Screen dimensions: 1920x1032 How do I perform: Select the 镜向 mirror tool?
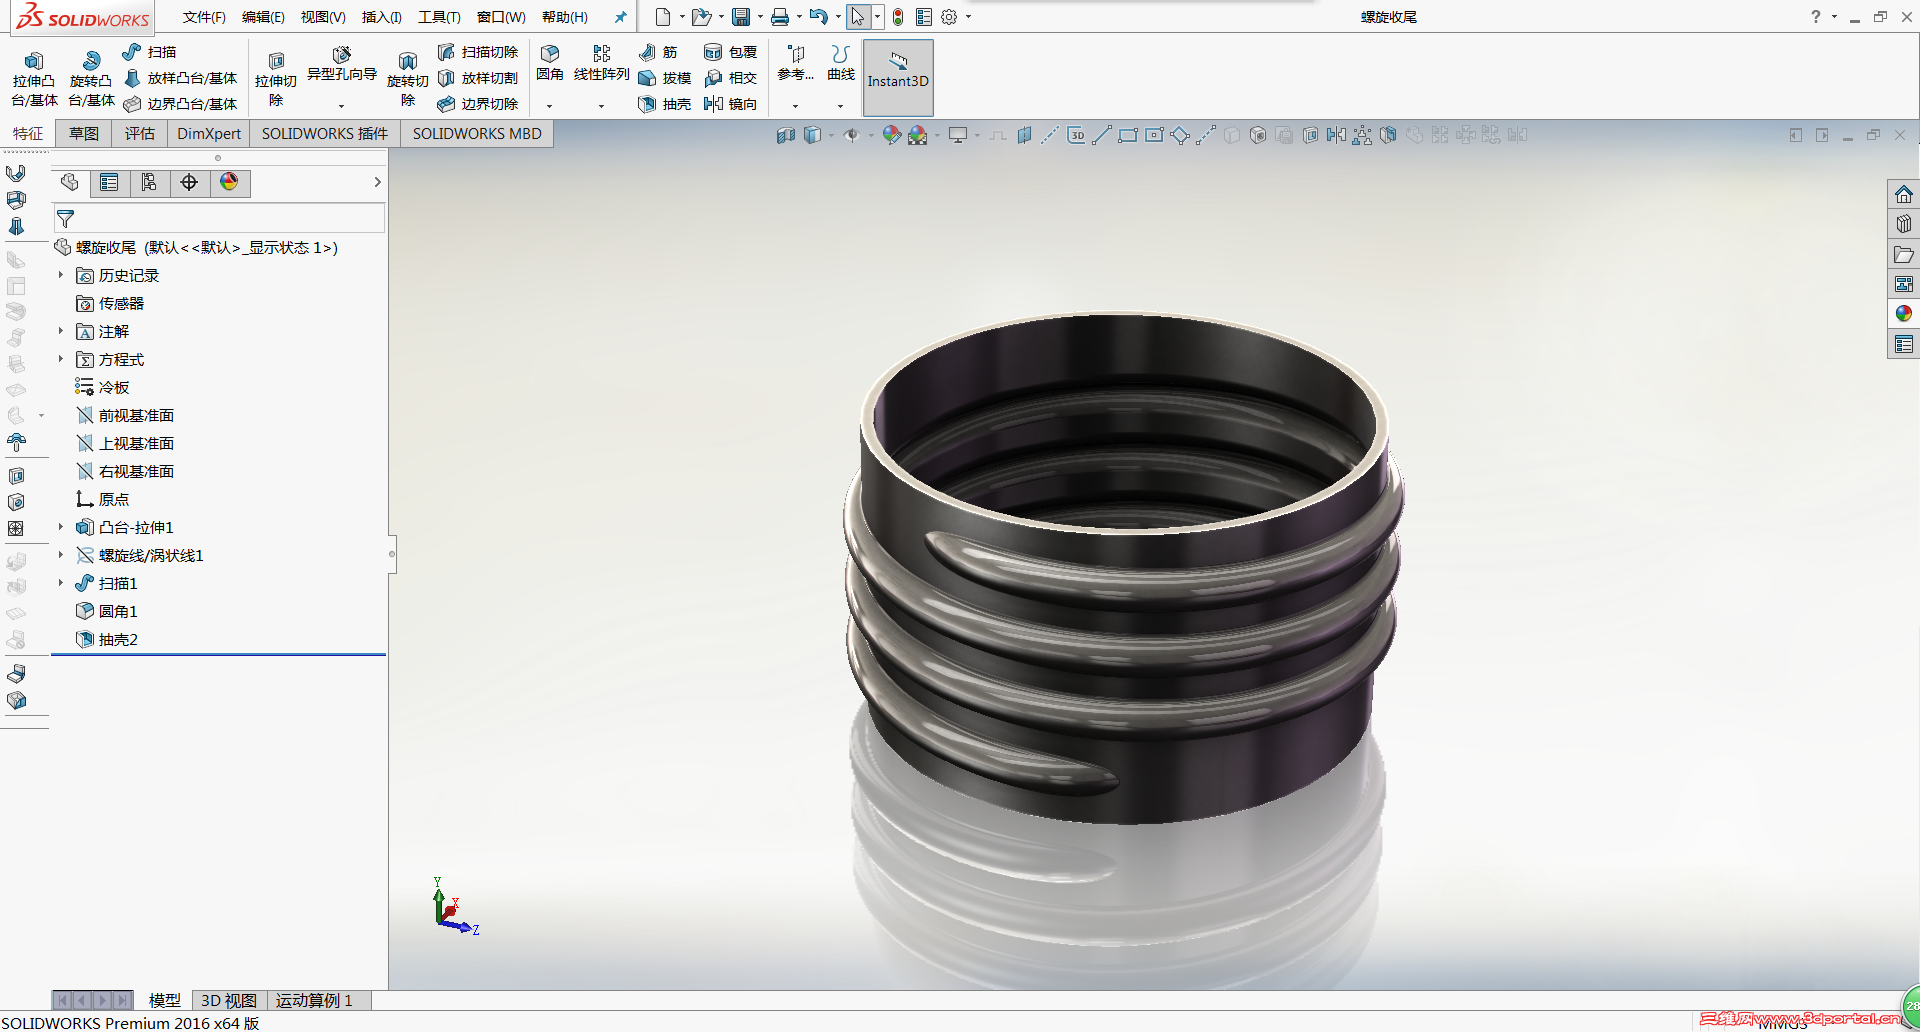pos(731,104)
